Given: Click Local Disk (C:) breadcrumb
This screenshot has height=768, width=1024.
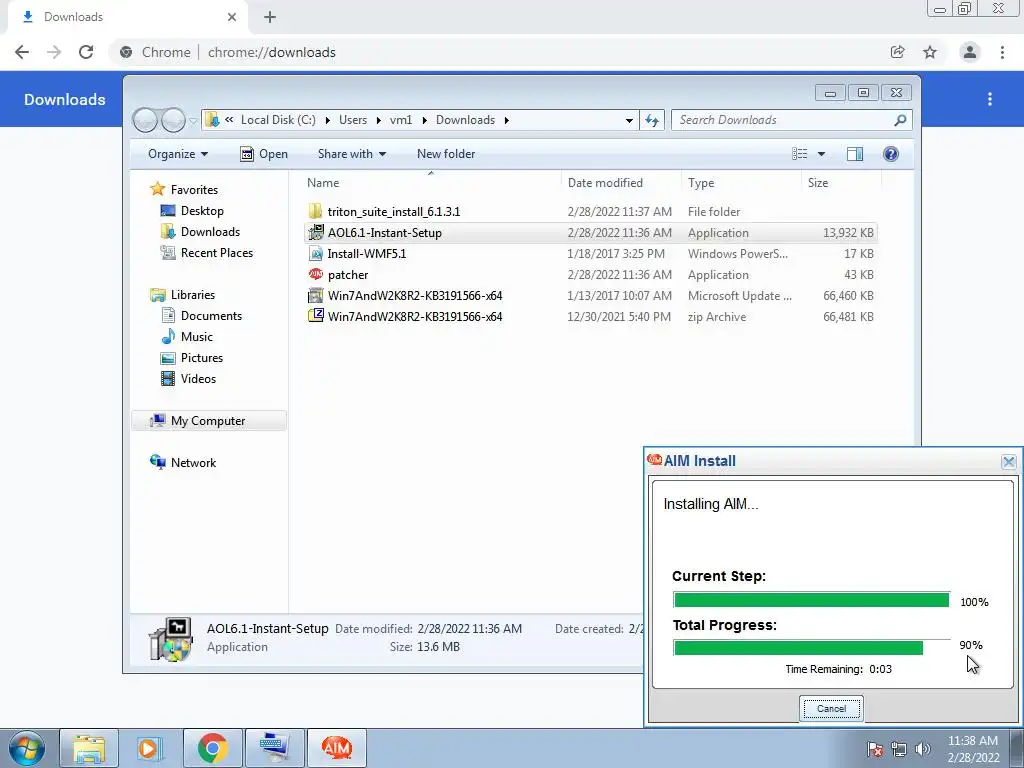Looking at the screenshot, I should tap(278, 120).
